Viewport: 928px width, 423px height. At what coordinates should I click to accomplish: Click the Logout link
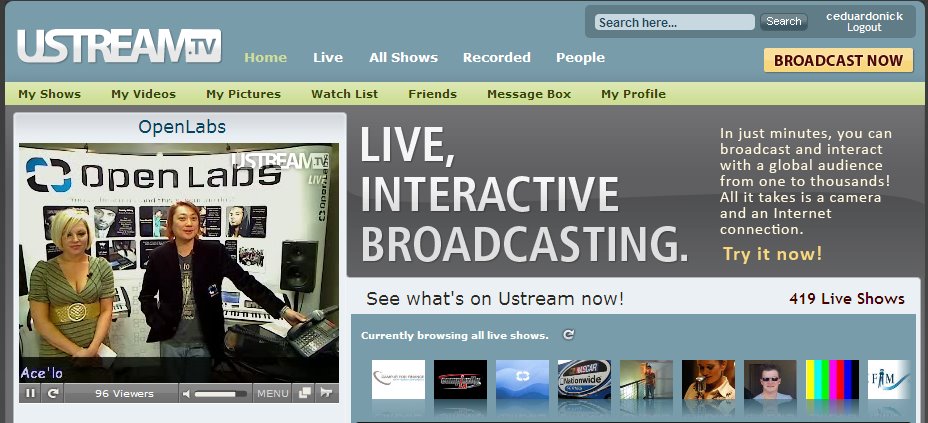click(864, 28)
